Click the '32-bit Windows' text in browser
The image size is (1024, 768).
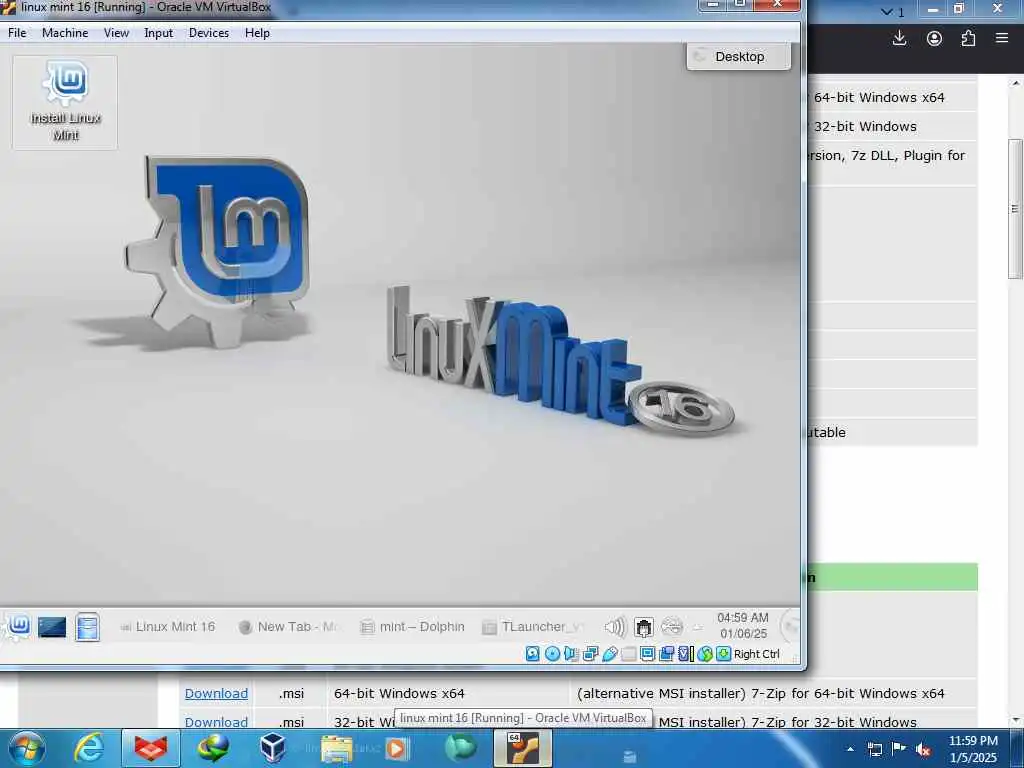(x=865, y=126)
